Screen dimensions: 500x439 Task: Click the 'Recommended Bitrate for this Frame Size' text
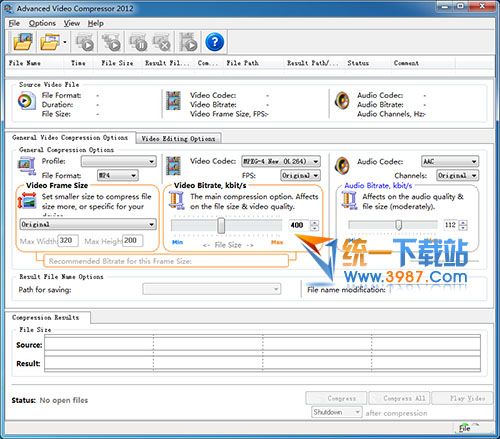pos(120,261)
